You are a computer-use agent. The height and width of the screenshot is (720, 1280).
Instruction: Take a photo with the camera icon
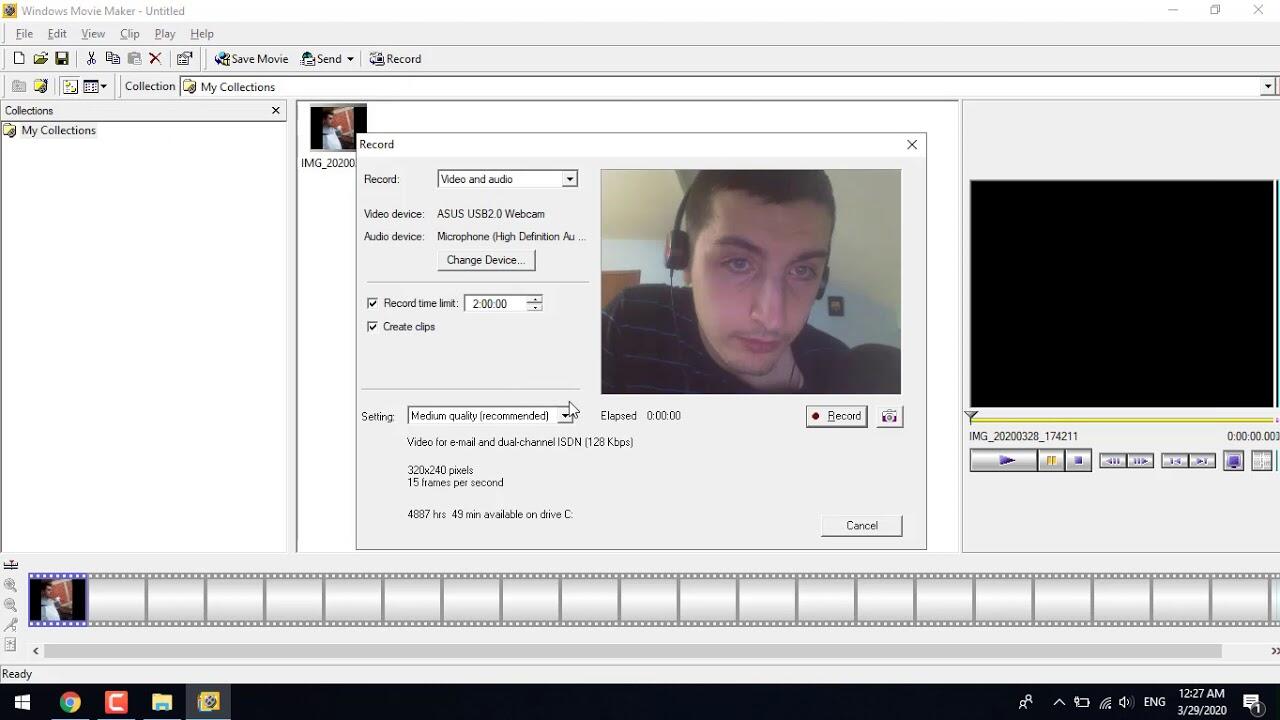tap(889, 416)
